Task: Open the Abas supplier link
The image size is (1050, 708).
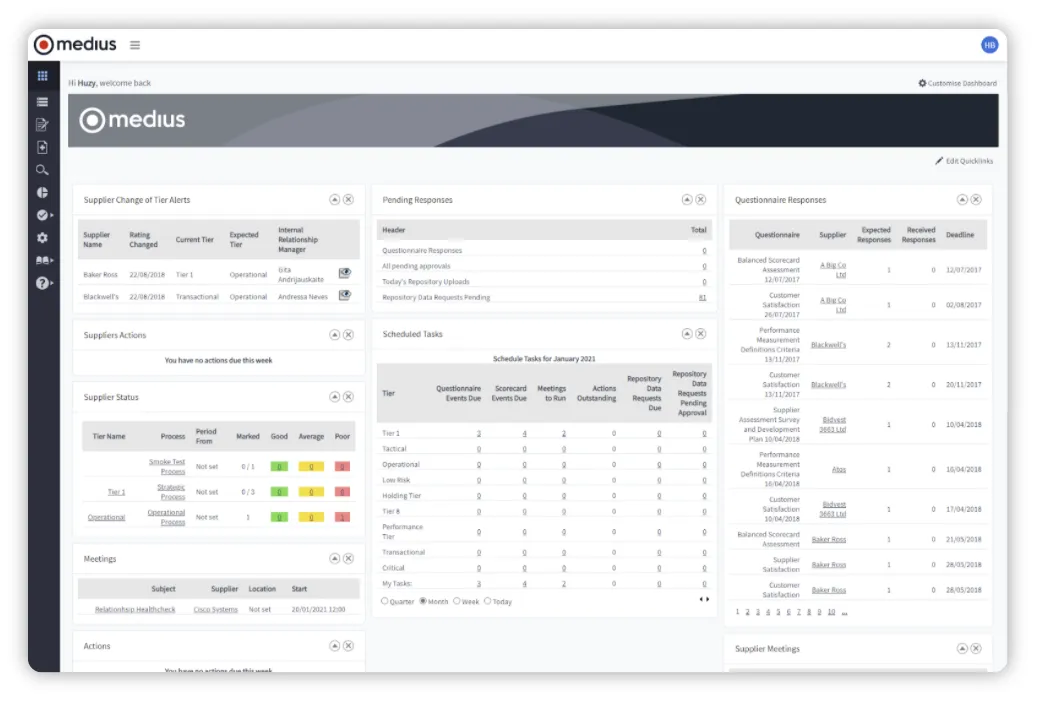Action: tap(839, 470)
